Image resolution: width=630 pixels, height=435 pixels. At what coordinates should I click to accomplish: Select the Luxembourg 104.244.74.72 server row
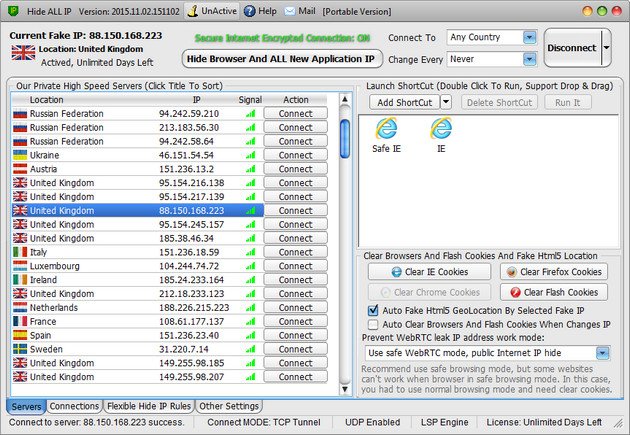point(138,266)
